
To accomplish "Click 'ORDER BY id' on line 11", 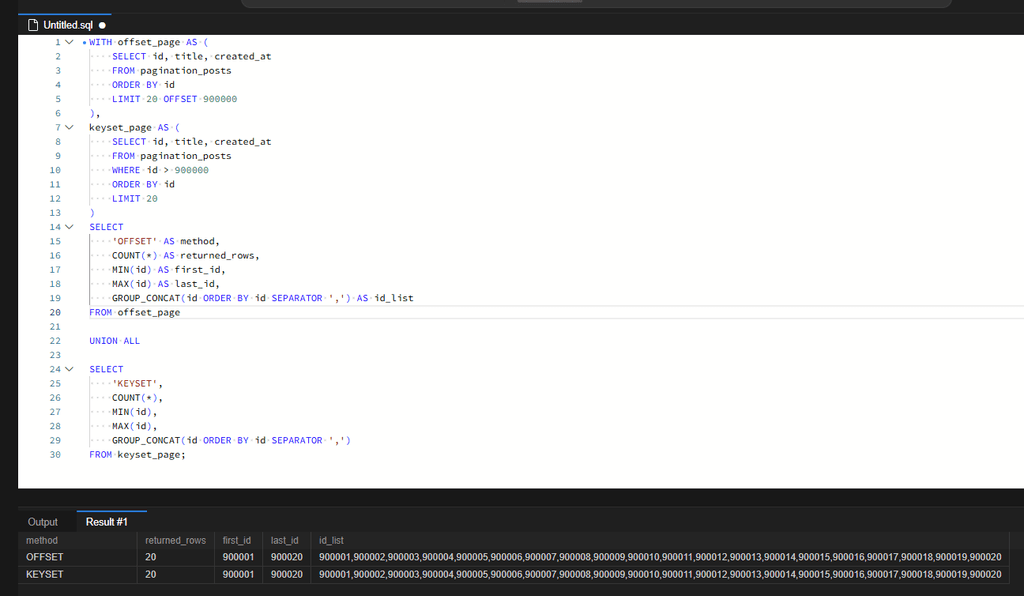I will [x=143, y=185].
